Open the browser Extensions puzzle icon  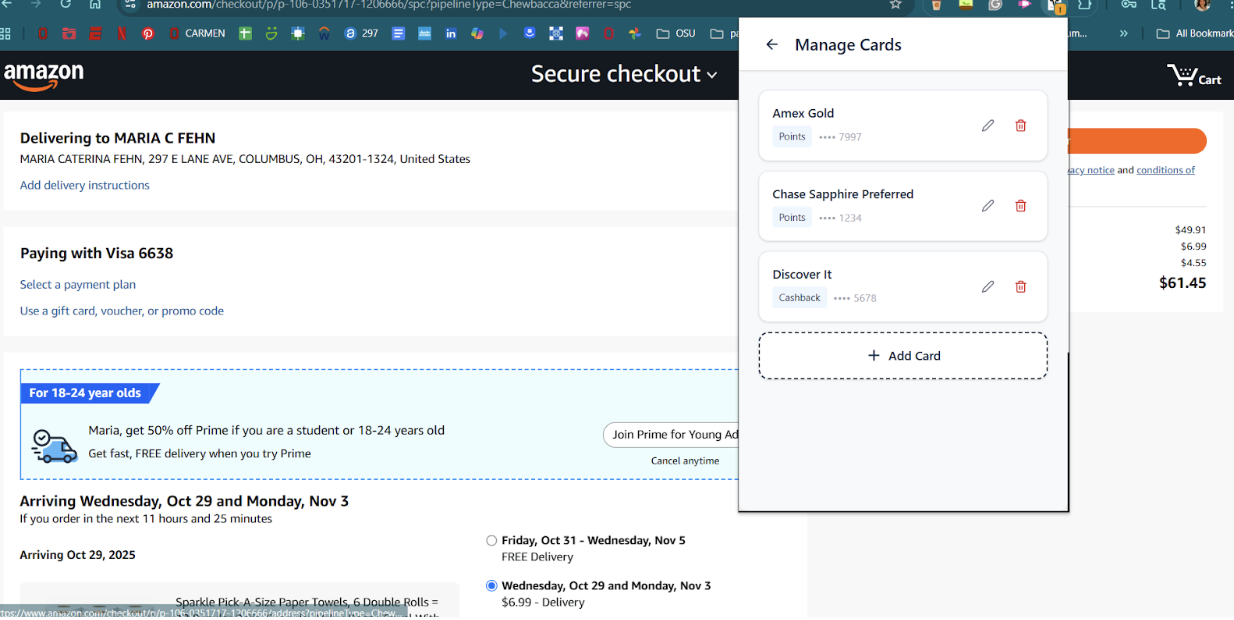[1085, 5]
